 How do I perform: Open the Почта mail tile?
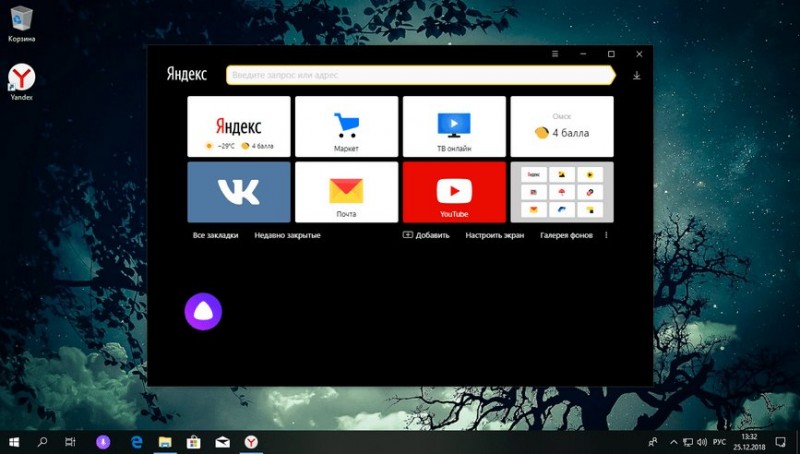point(346,192)
